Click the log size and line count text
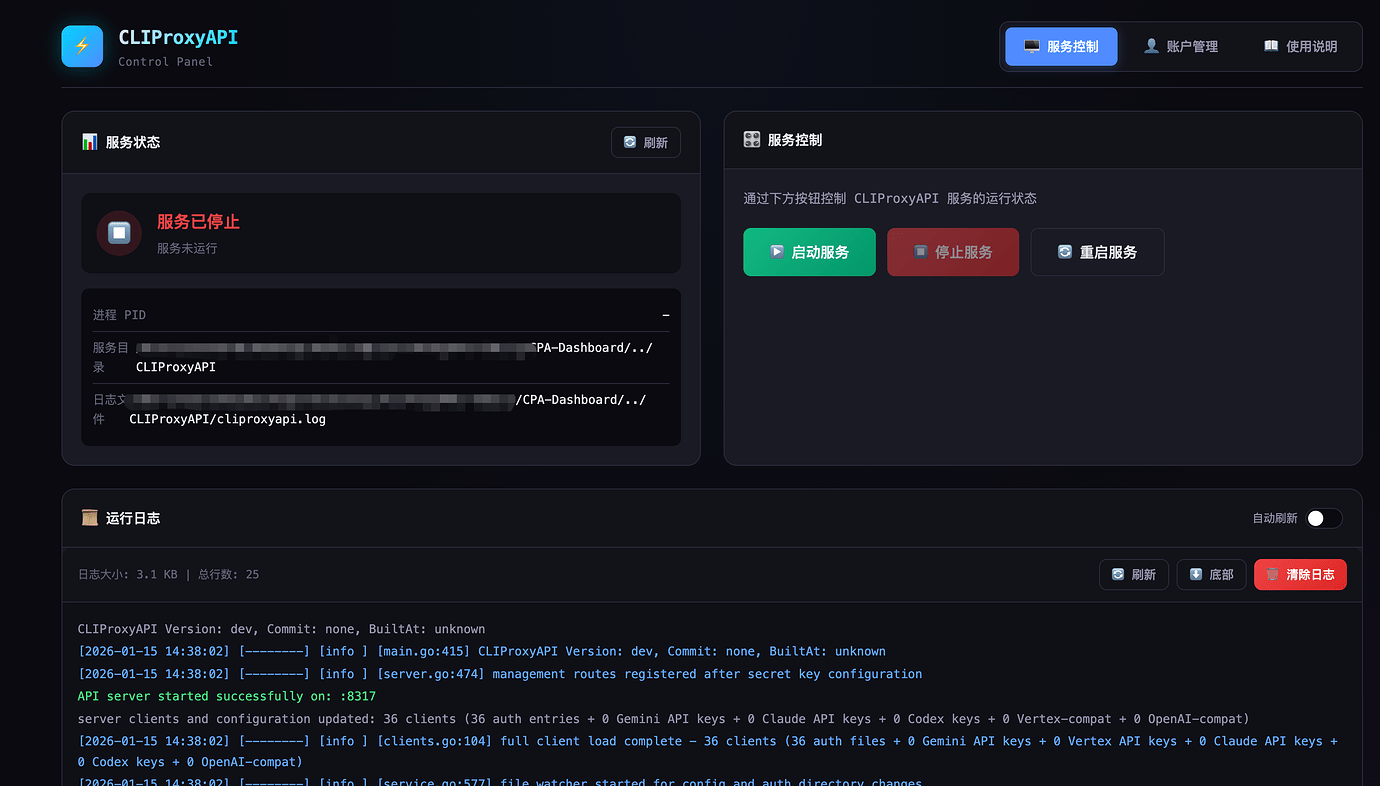The width and height of the screenshot is (1380, 786). click(169, 574)
